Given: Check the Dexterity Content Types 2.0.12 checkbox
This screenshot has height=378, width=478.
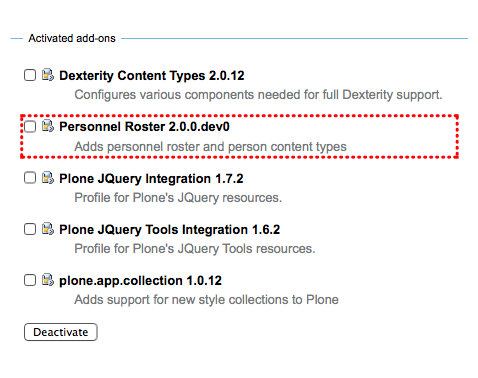Looking at the screenshot, I should [30, 75].
